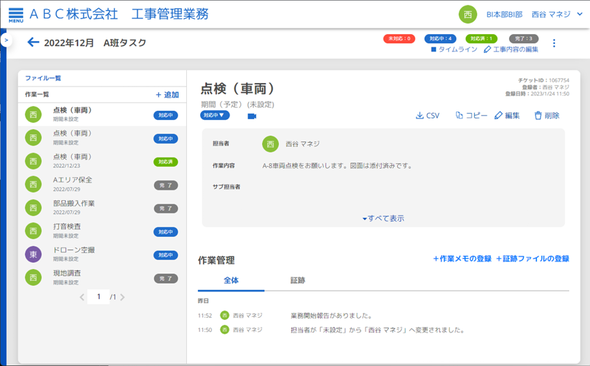This screenshot has height=366, width=590.
Task: Select 点検(車両) task dated 2022/12/23
Action: (102, 161)
